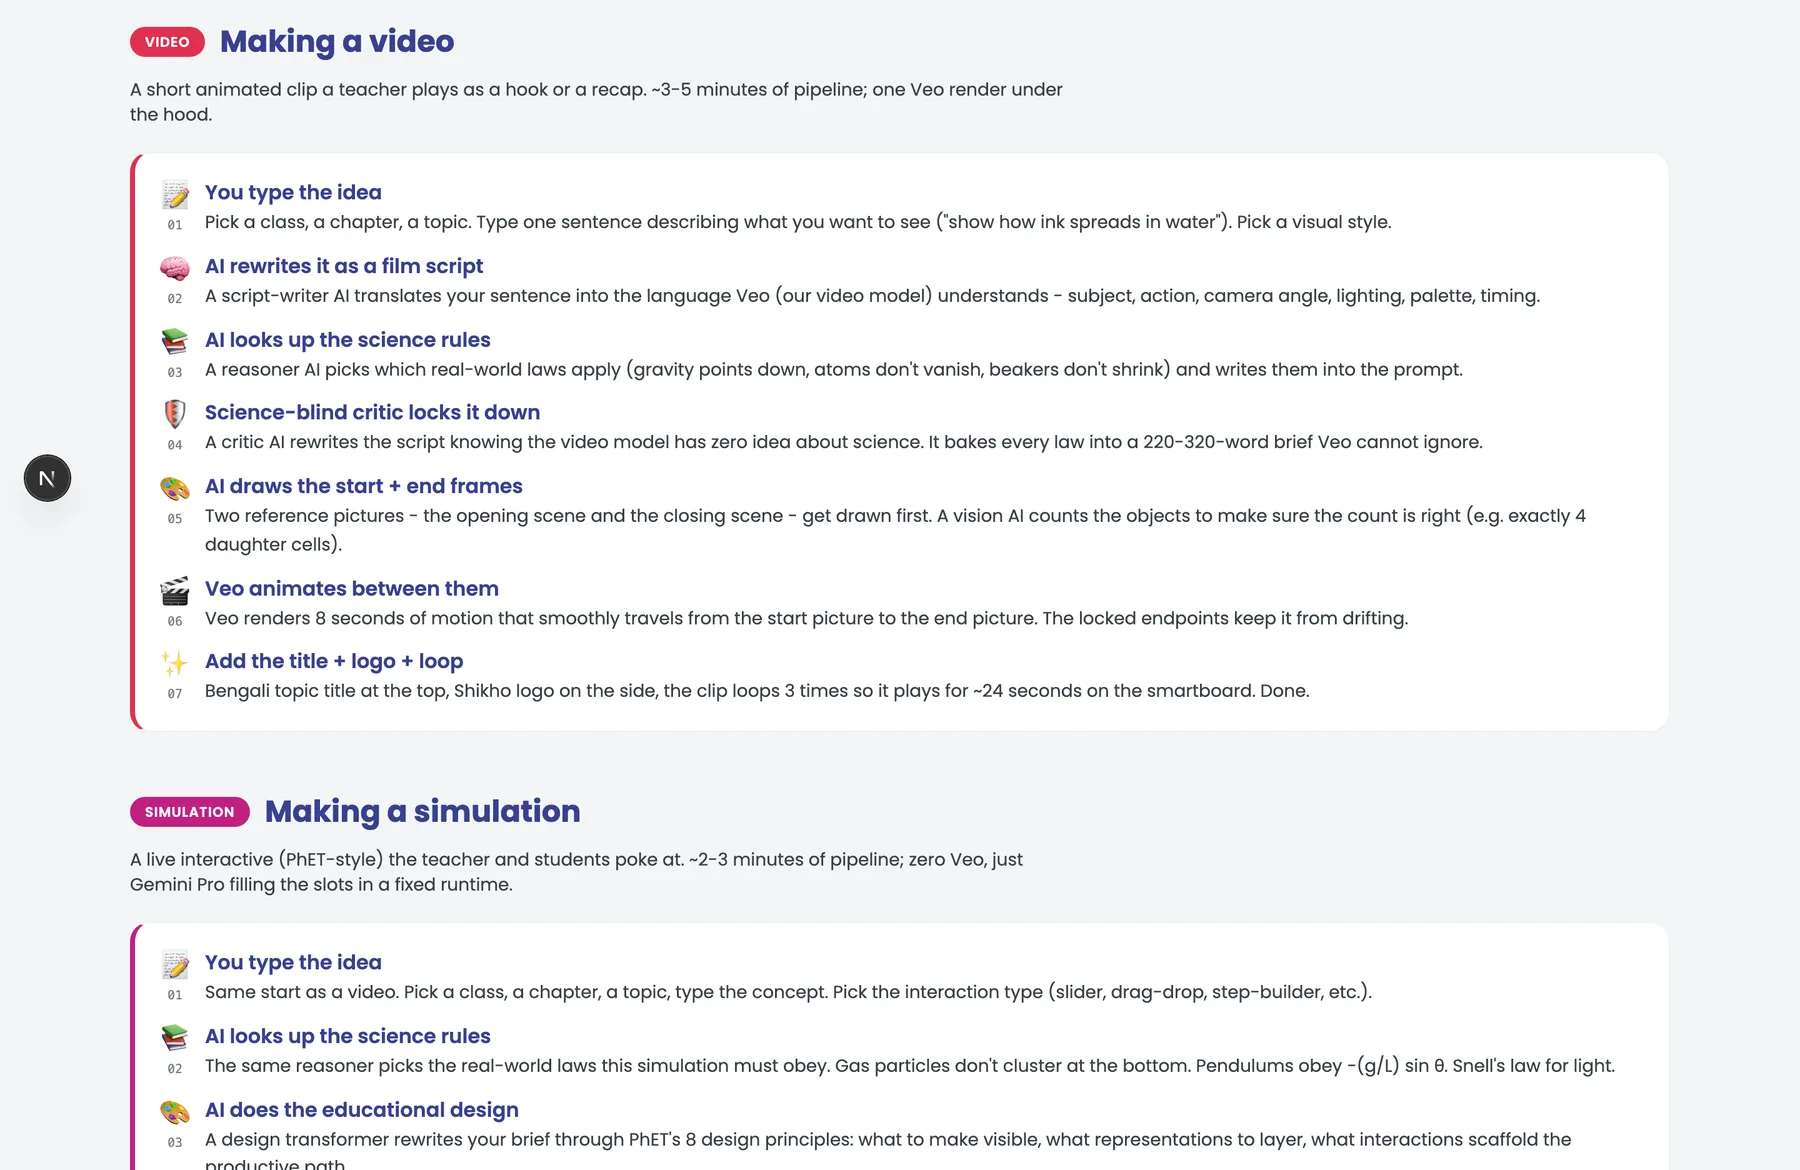Click the text 'Two reference pictures - the opening scene'
Image resolution: width=1800 pixels, height=1170 pixels.
895,530
